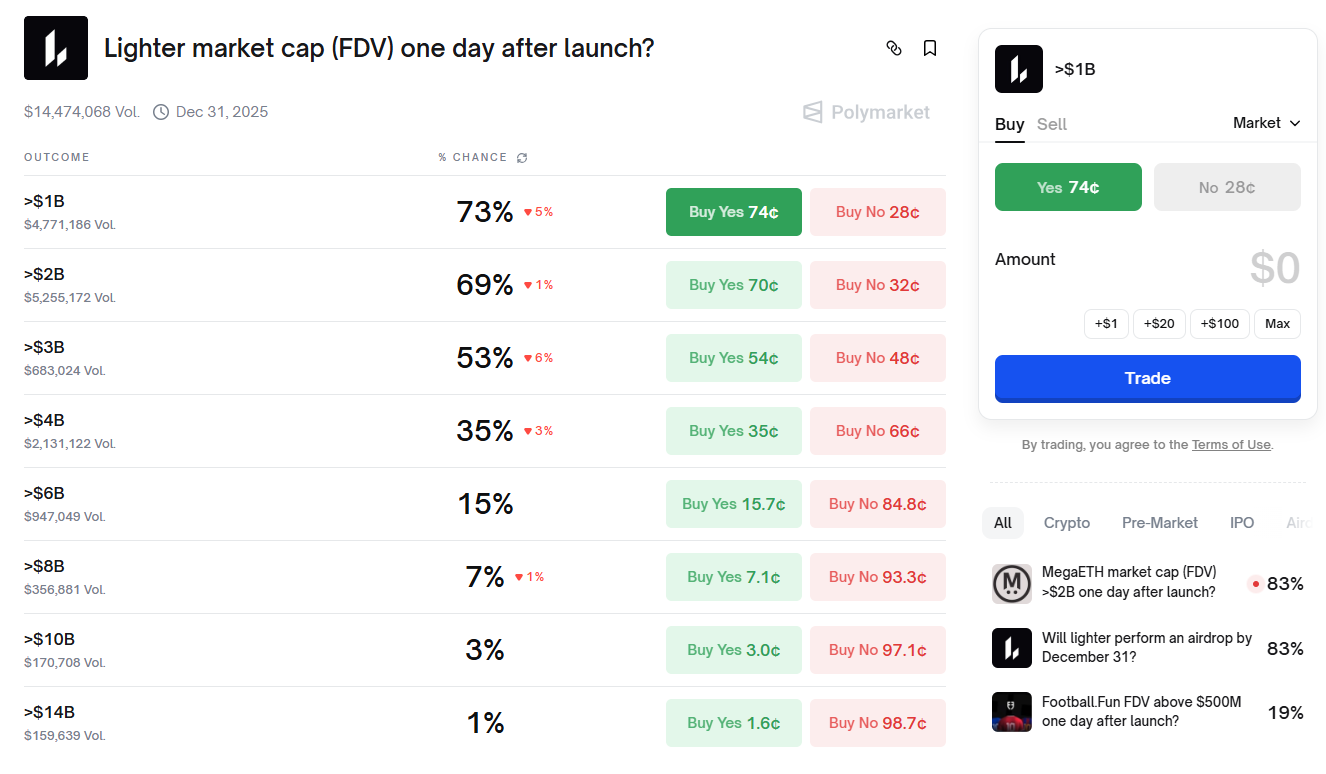
Task: Click the Lighter airdrop market icon
Action: [x=1011, y=648]
